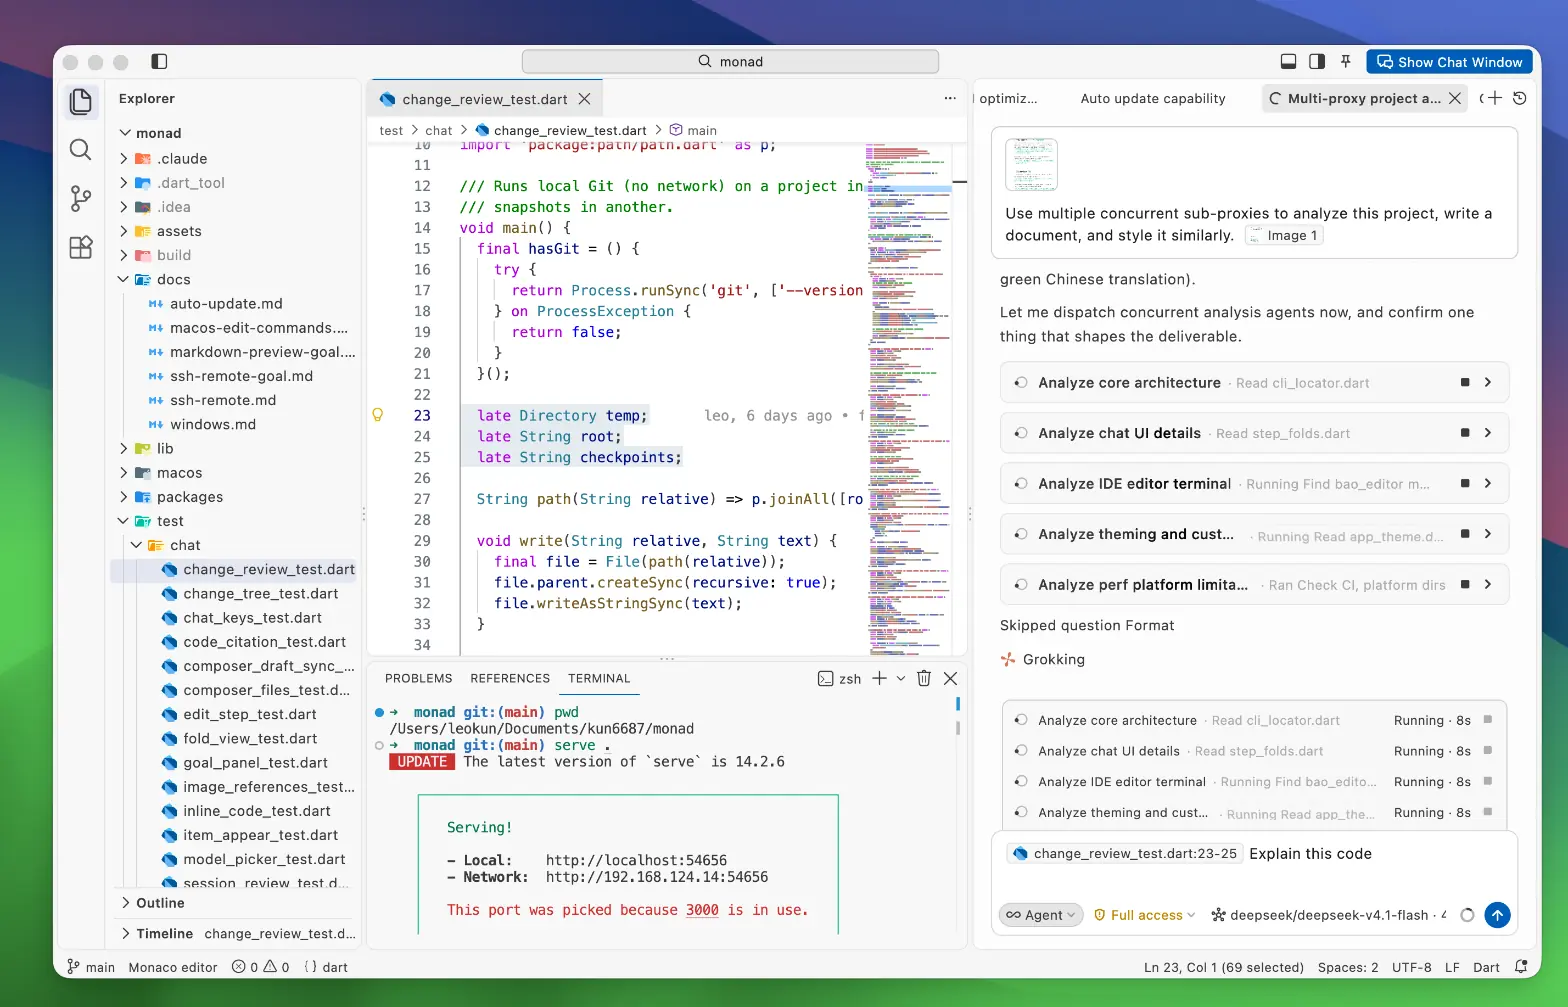This screenshot has height=1007, width=1568.
Task: Collapse the docs folder in Explorer
Action: [x=124, y=280]
